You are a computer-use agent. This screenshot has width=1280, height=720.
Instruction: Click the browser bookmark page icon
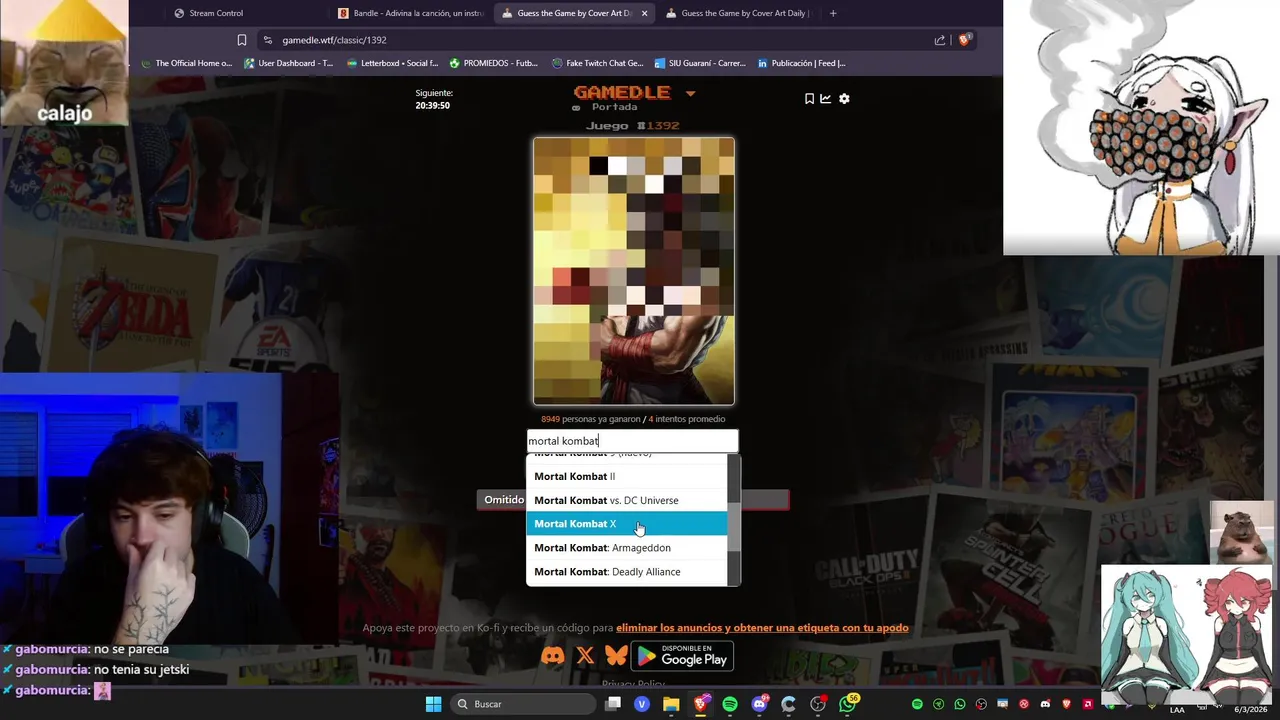(x=242, y=40)
